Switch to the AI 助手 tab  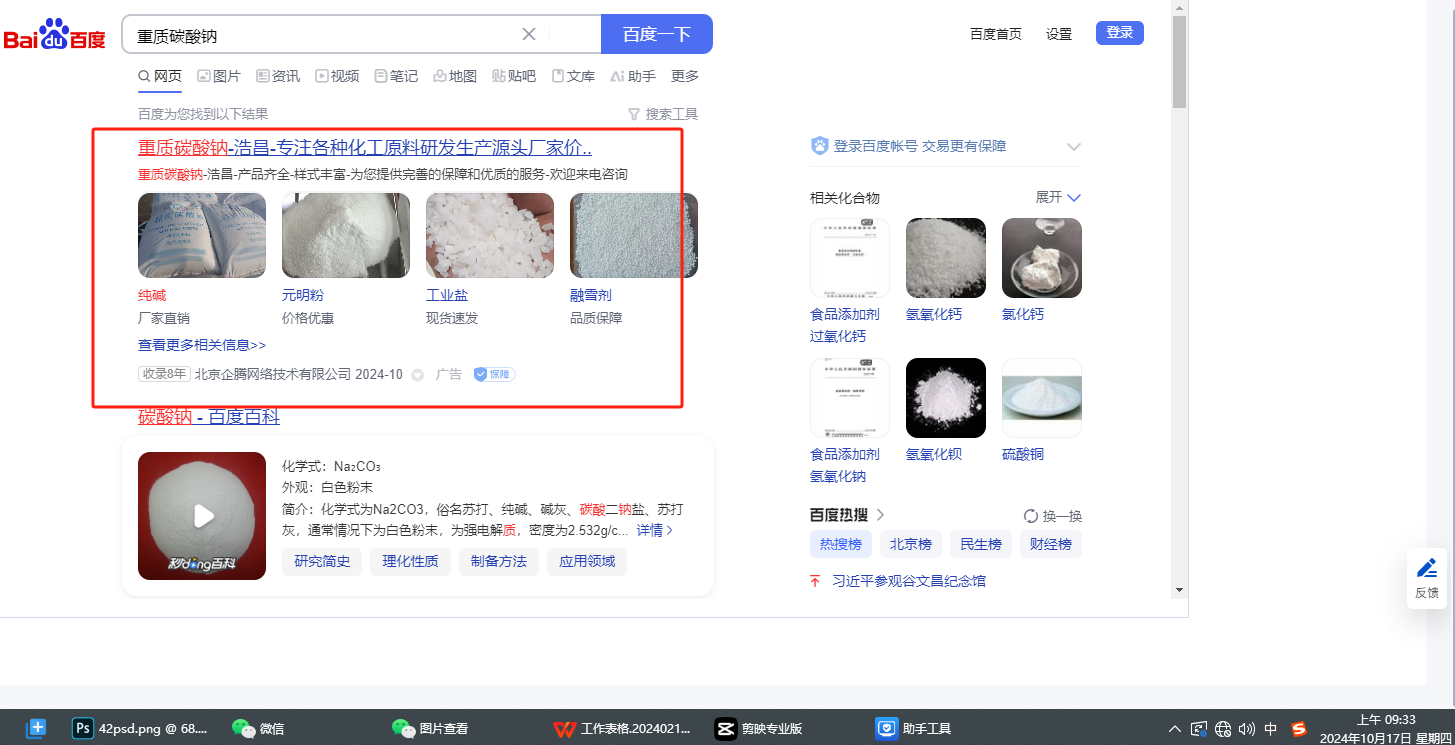point(633,76)
